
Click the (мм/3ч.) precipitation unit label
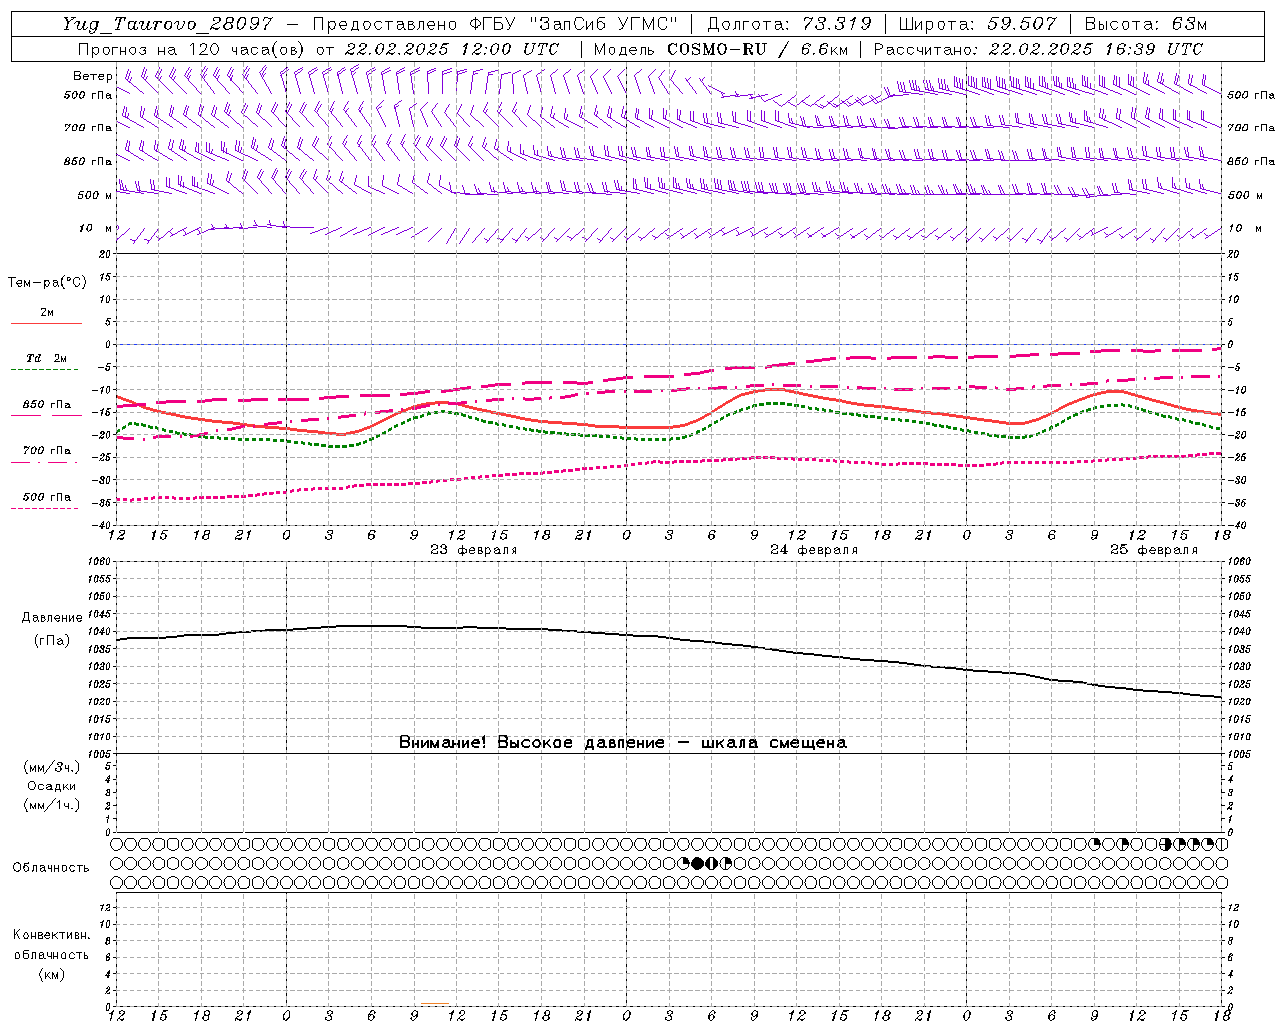[x=51, y=768]
